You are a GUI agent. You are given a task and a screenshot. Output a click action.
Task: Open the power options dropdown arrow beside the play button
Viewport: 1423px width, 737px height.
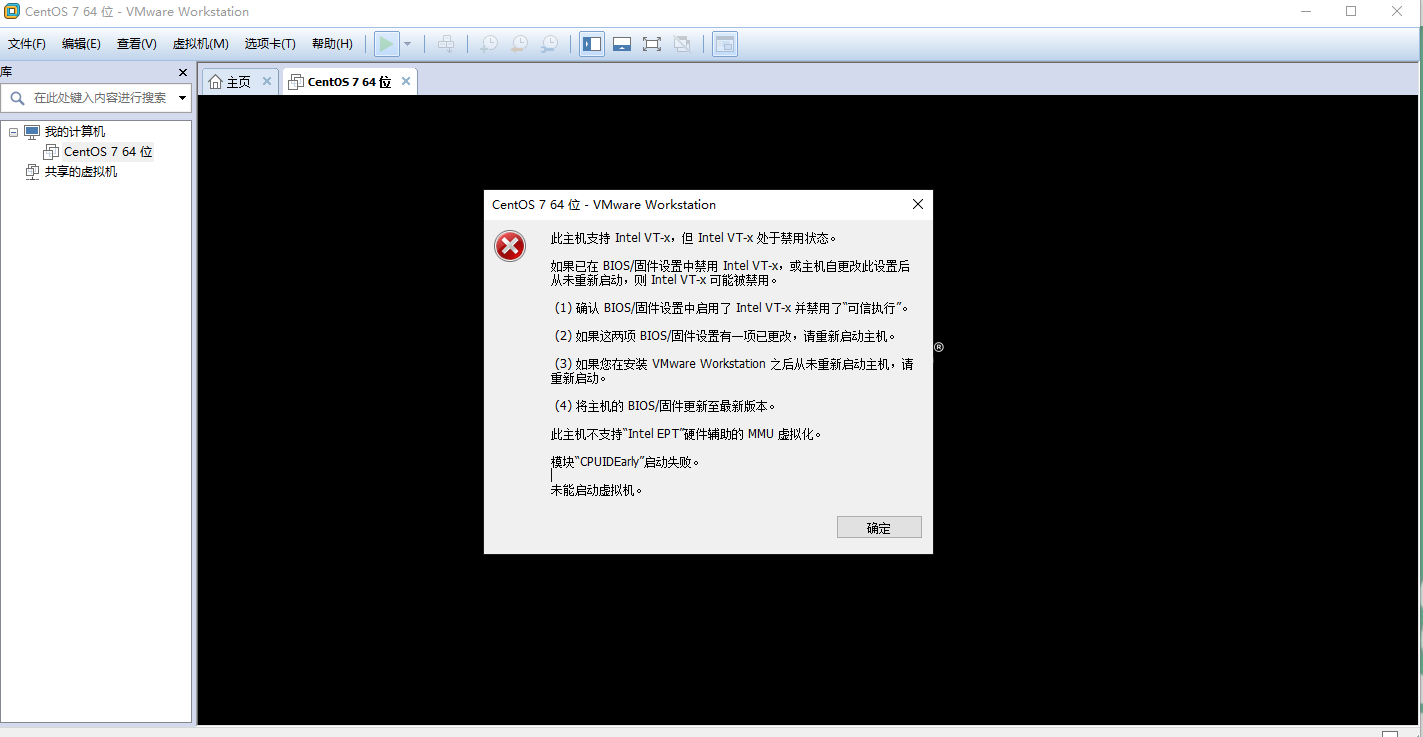(x=407, y=44)
